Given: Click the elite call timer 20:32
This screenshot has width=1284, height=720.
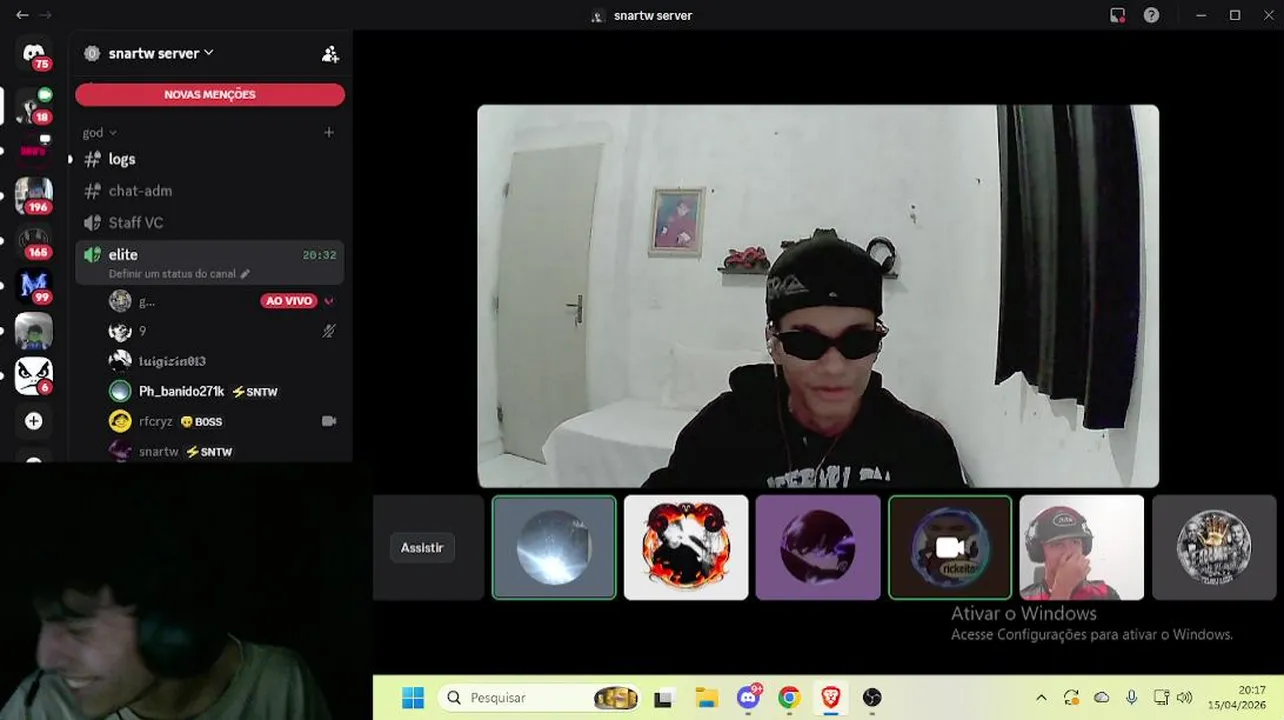Looking at the screenshot, I should 319,255.
